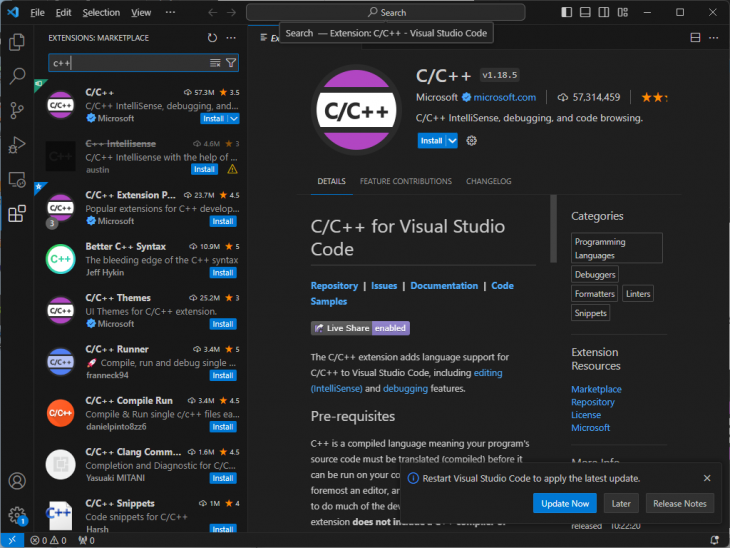Screen dimensions: 730x548
Task: Clear the extensions search results
Action: [x=215, y=62]
